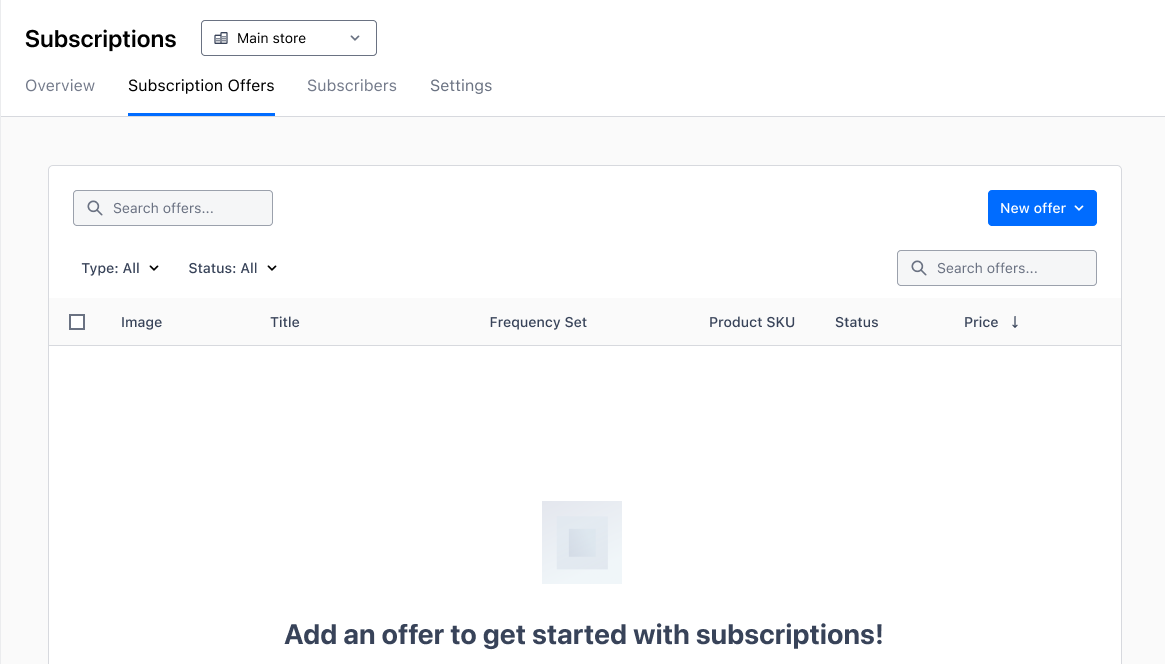Click the magnifier icon in left search box
The height and width of the screenshot is (664, 1165).
95,208
